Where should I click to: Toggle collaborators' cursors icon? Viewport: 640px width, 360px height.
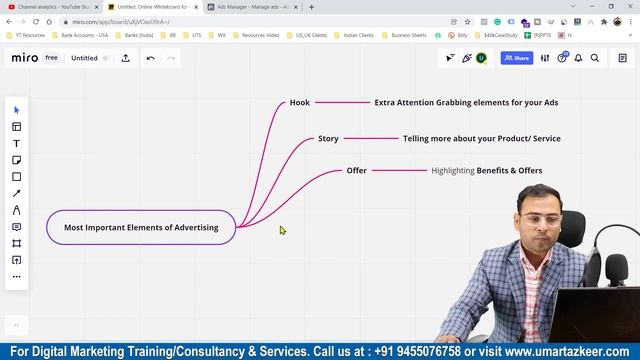click(450, 58)
